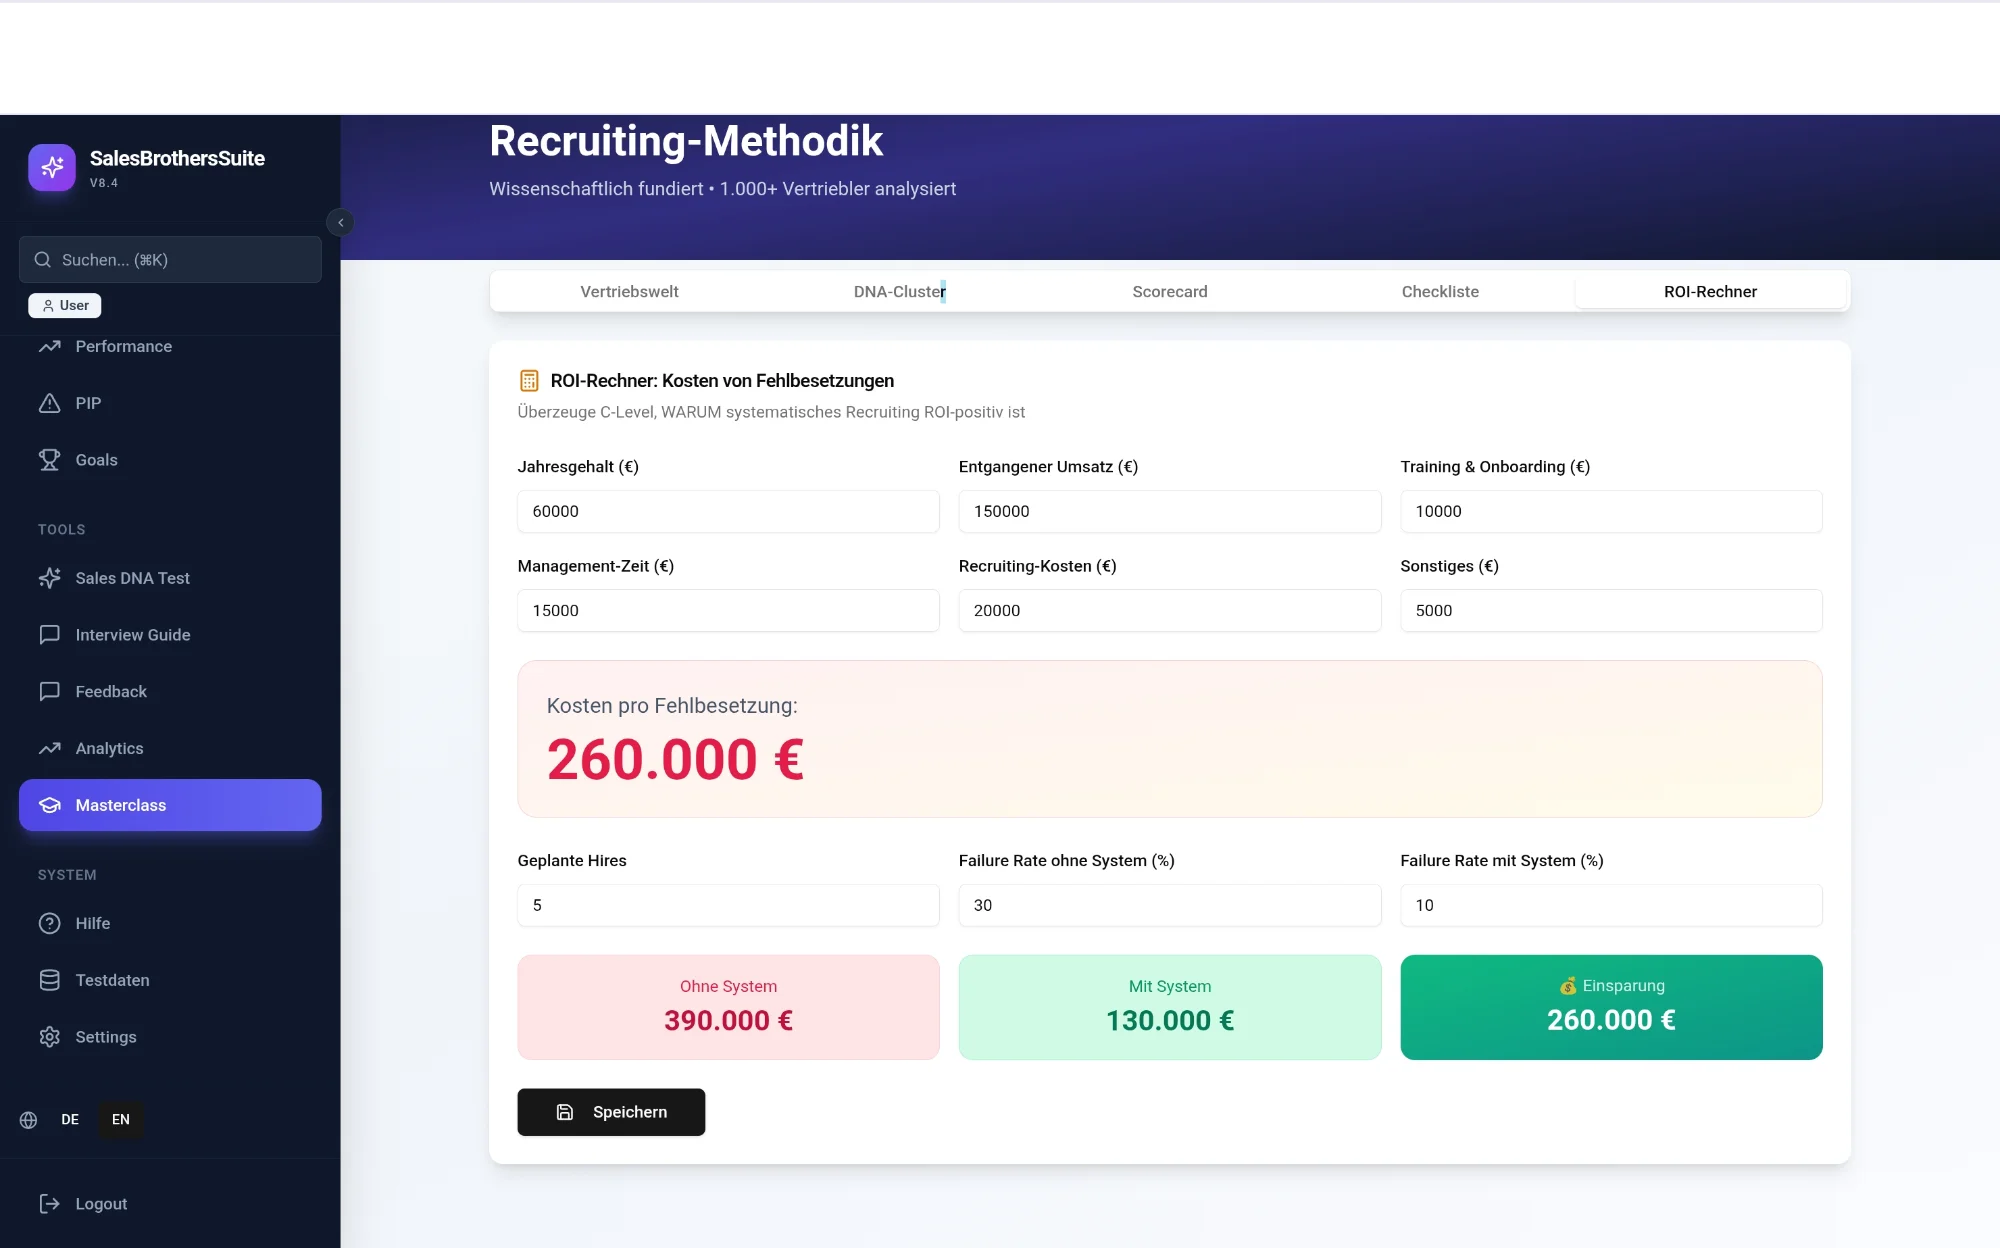Click the User role badge
The height and width of the screenshot is (1248, 2000).
click(65, 305)
